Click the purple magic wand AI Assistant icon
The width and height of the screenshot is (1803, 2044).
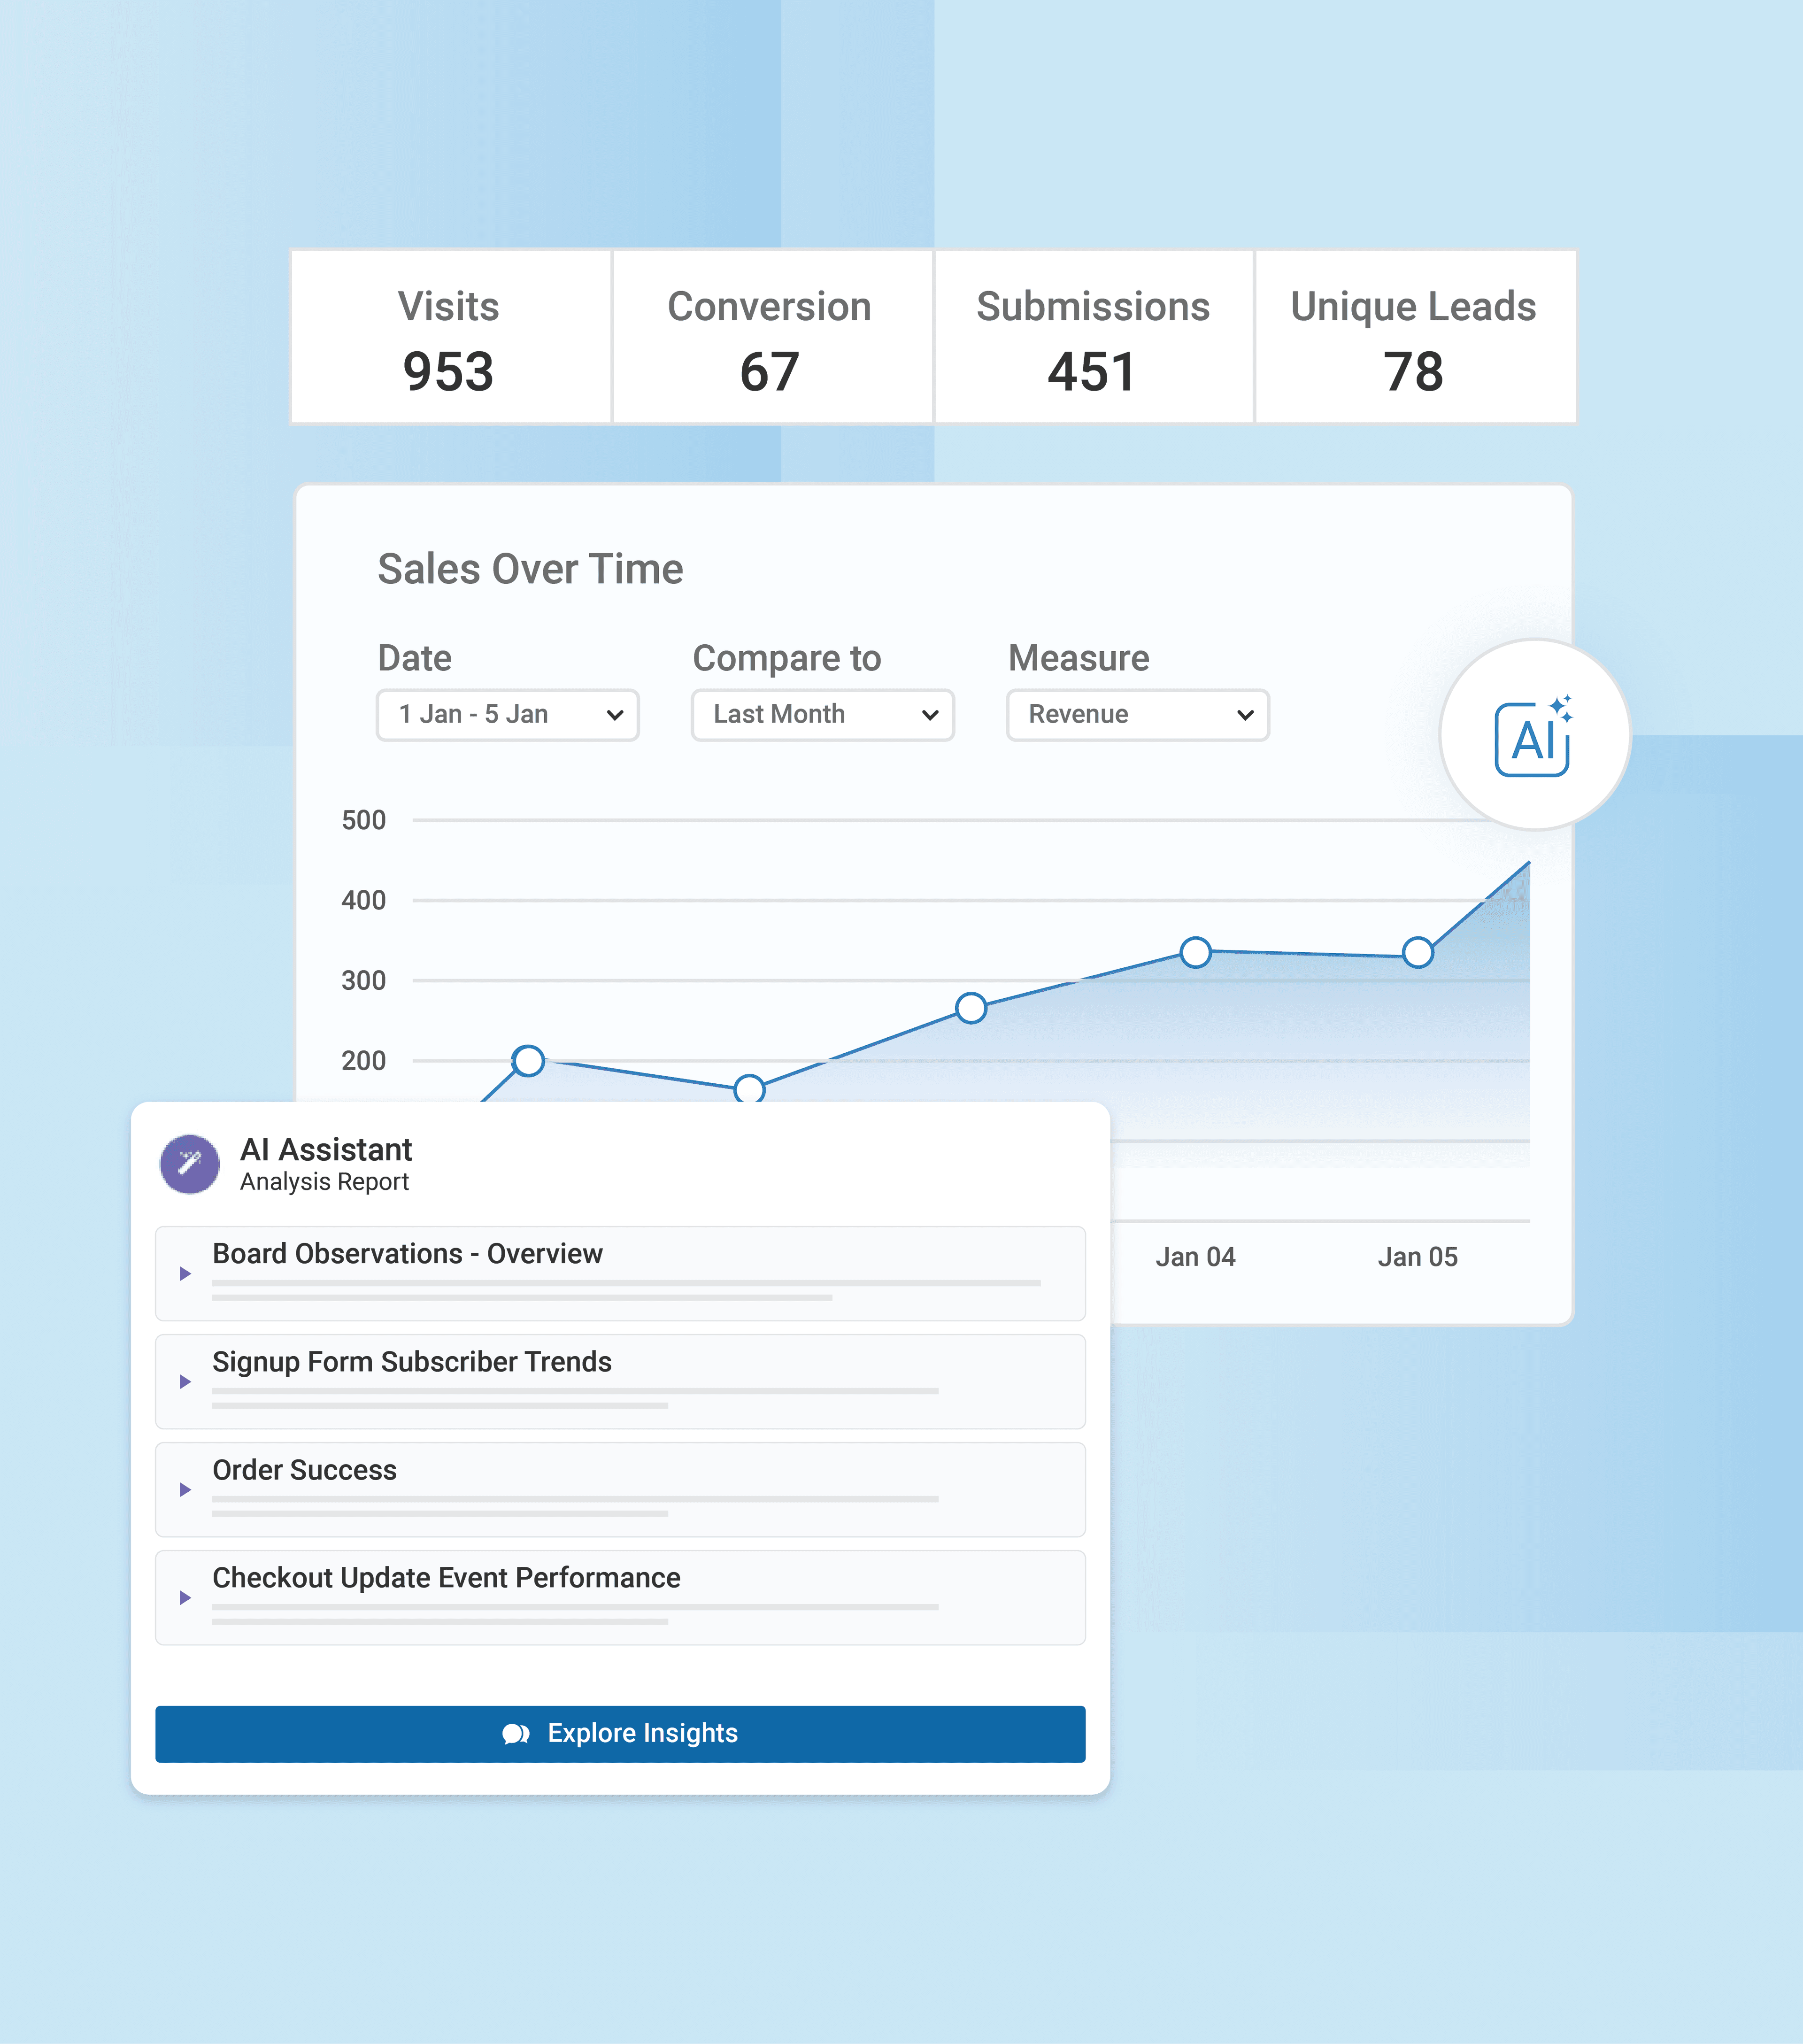(x=190, y=1163)
